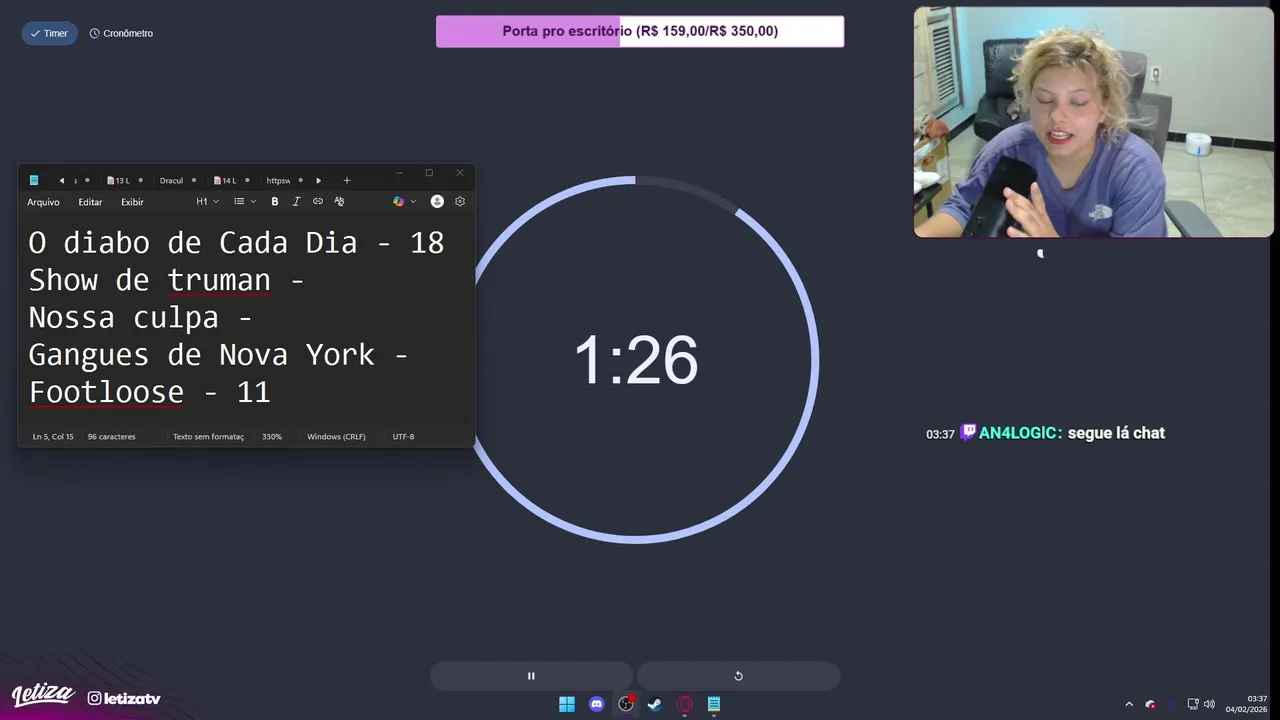Click the 'segue lá chat' message text

tap(1116, 433)
